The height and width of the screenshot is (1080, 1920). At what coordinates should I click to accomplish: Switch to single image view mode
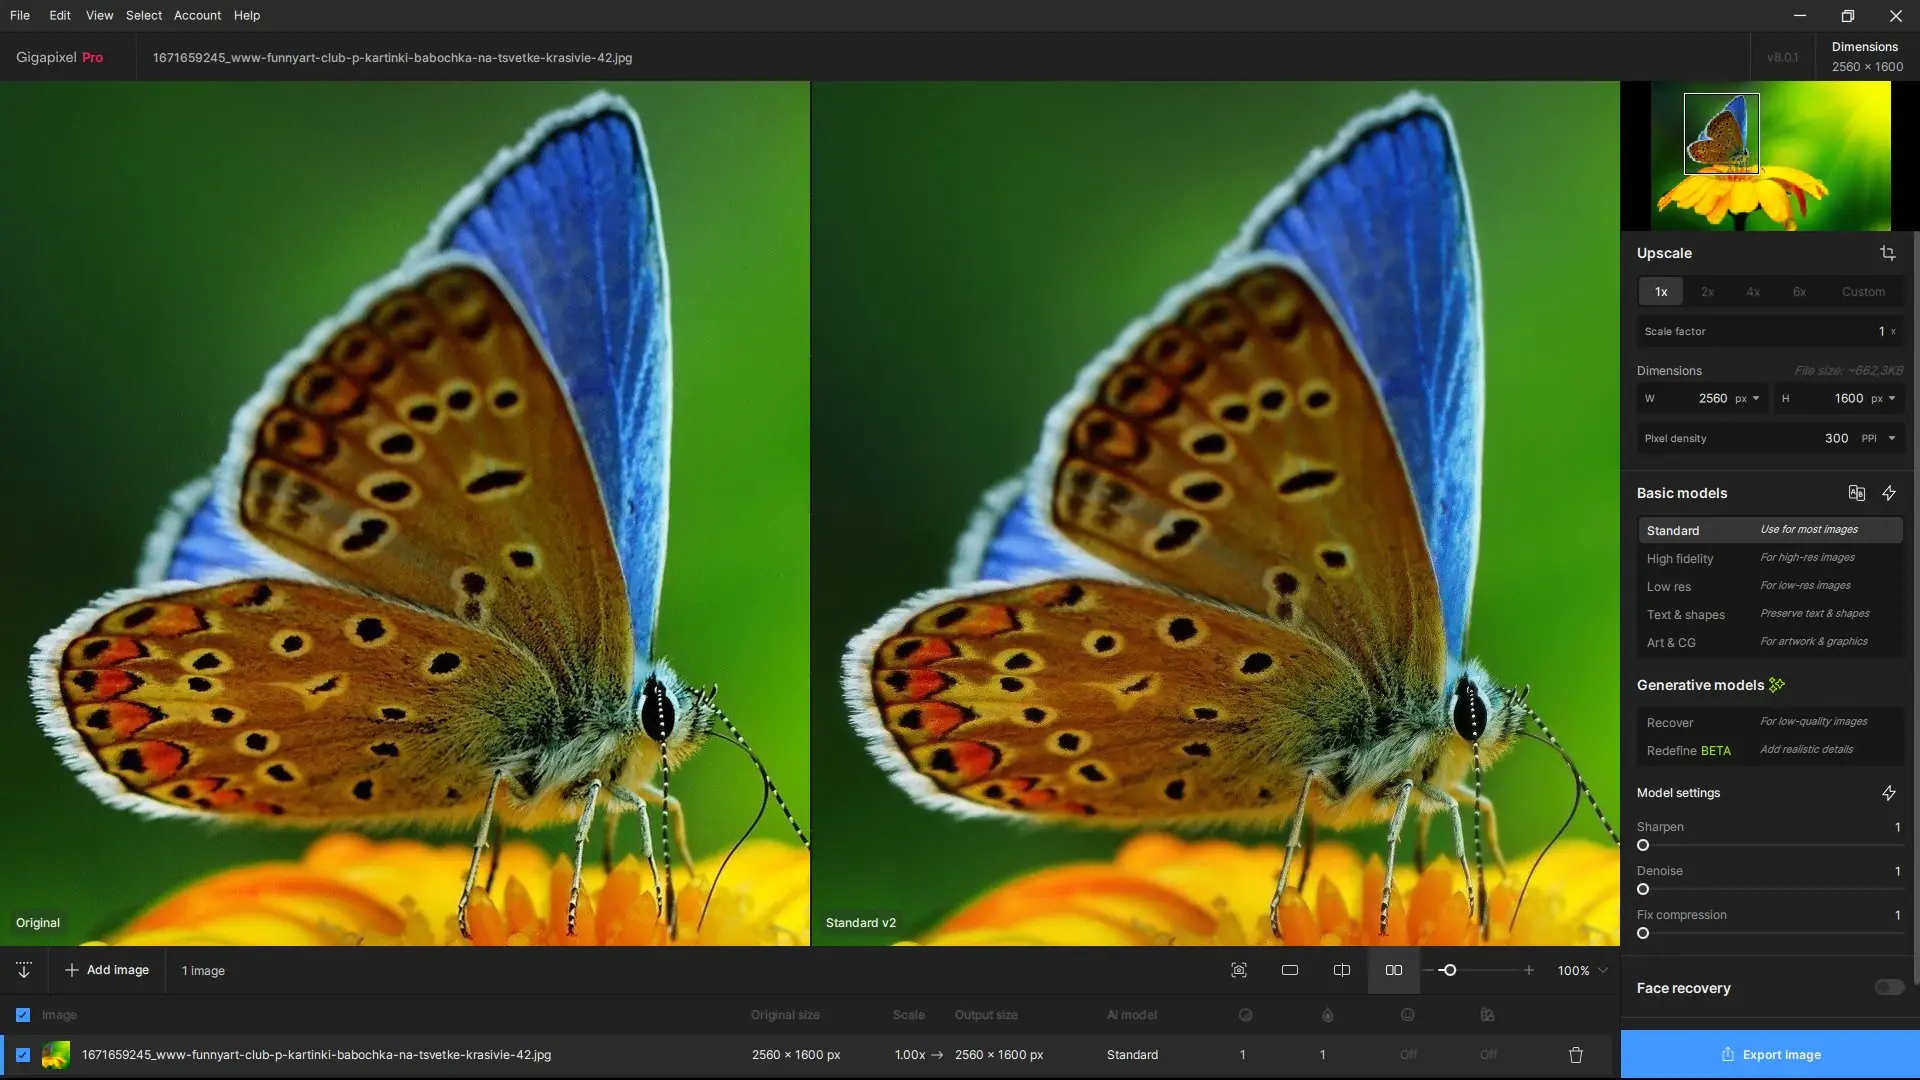(x=1289, y=970)
